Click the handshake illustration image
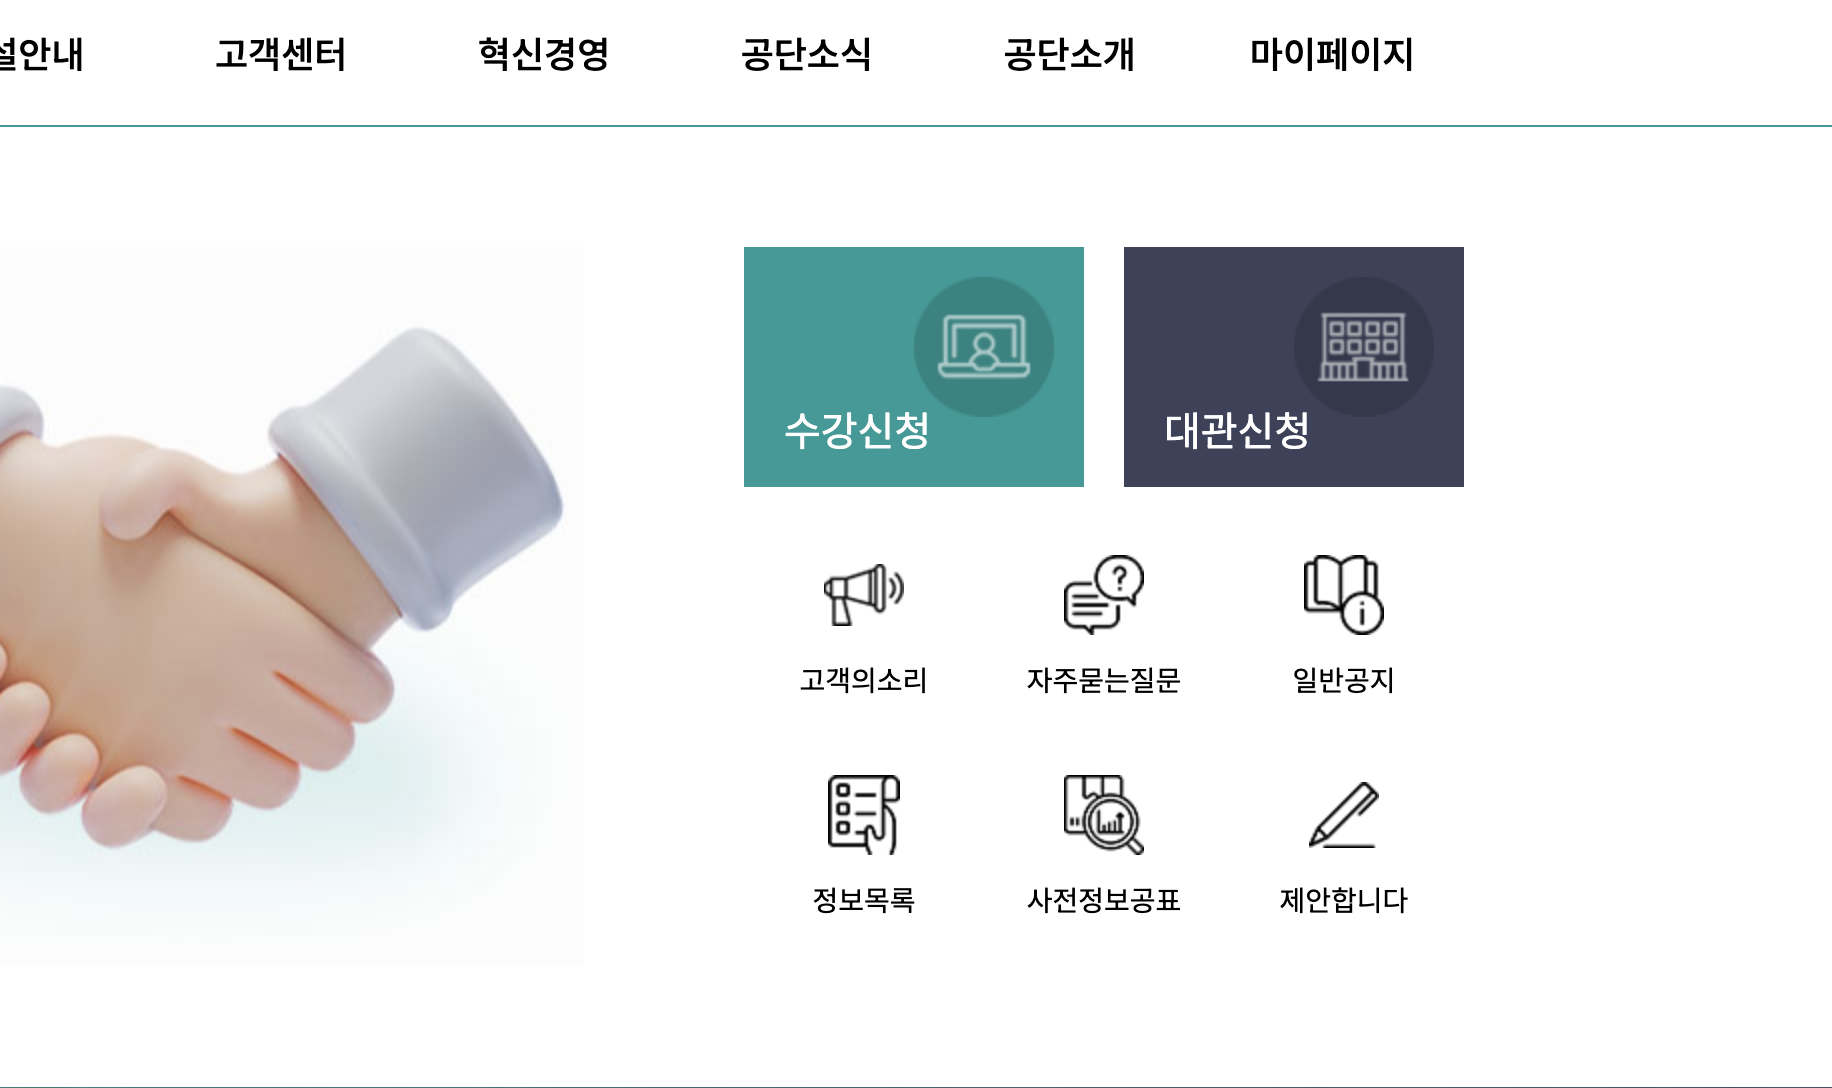 [292, 606]
